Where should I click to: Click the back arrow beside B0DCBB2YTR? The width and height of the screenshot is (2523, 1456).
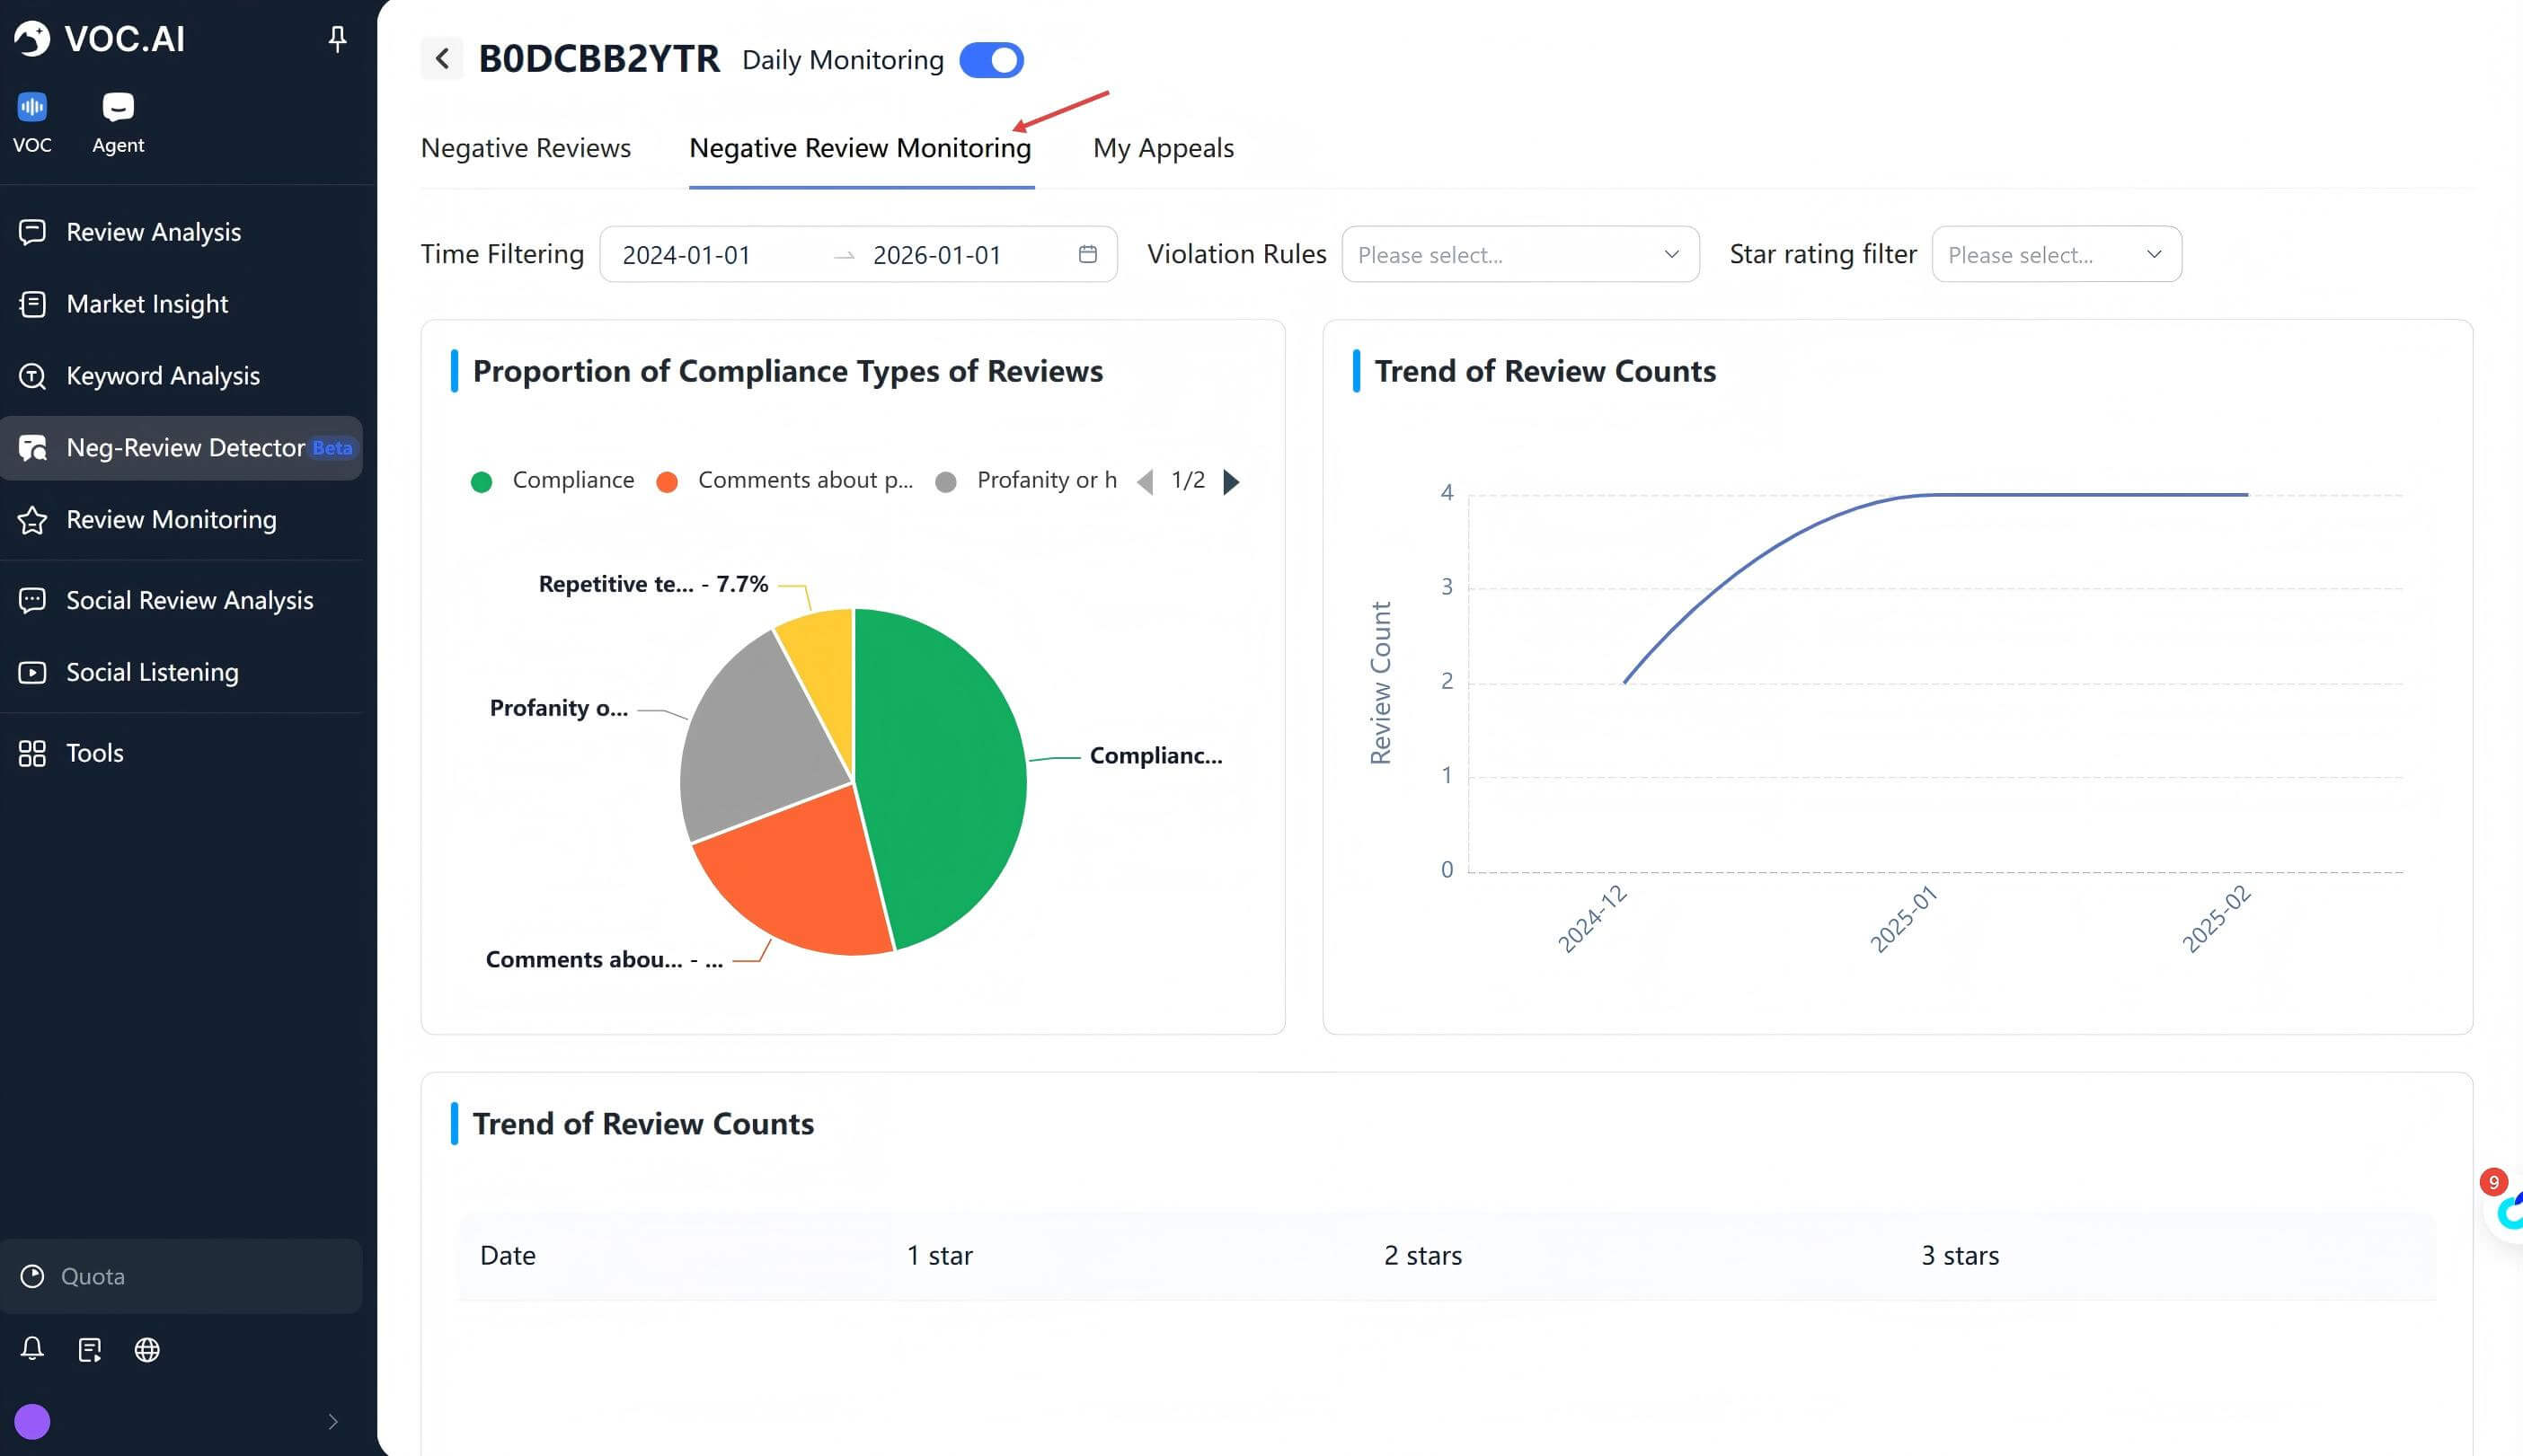(x=441, y=59)
